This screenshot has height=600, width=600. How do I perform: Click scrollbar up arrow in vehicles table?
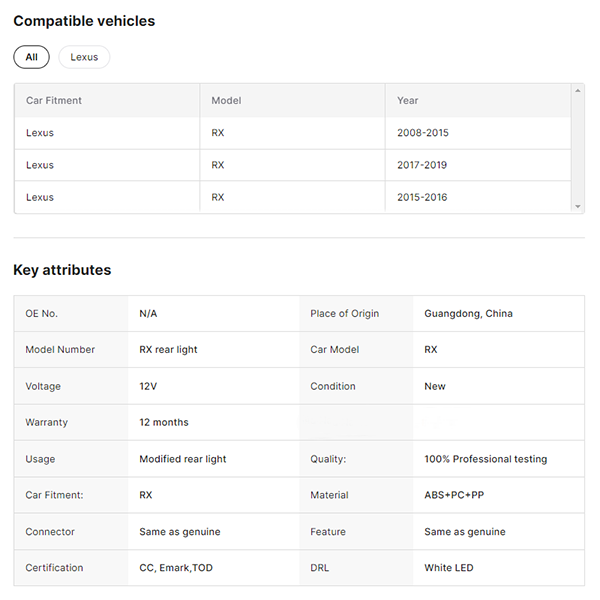point(578,91)
